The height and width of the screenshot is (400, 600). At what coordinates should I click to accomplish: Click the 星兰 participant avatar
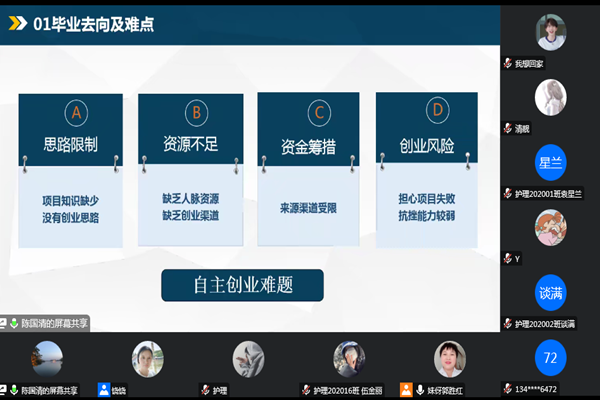point(550,163)
